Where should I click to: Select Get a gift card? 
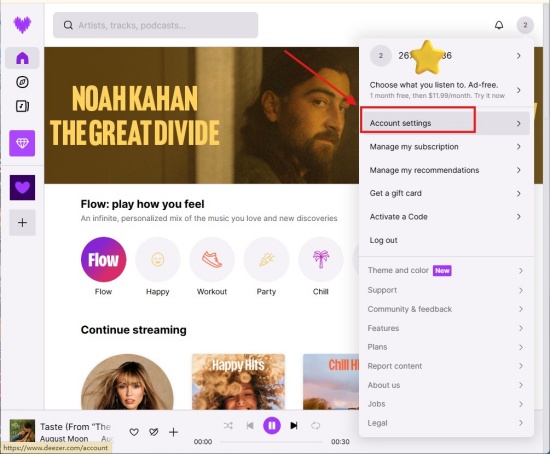pyautogui.click(x=446, y=193)
